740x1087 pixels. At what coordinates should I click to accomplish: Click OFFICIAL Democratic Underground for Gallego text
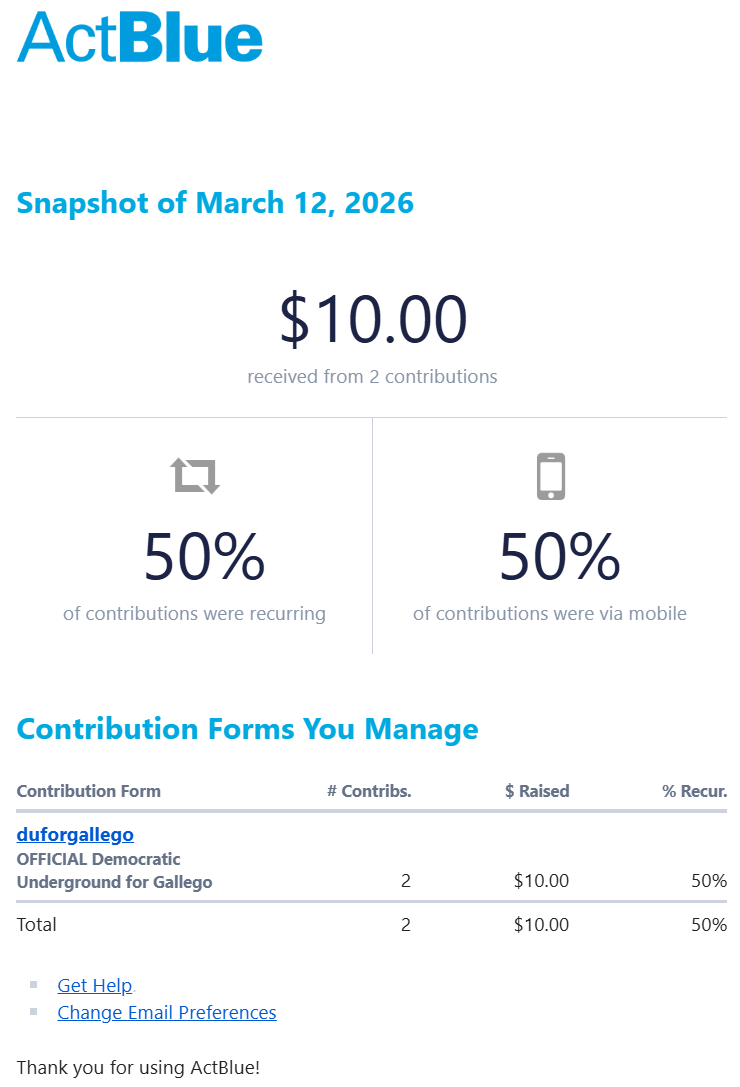[114, 870]
